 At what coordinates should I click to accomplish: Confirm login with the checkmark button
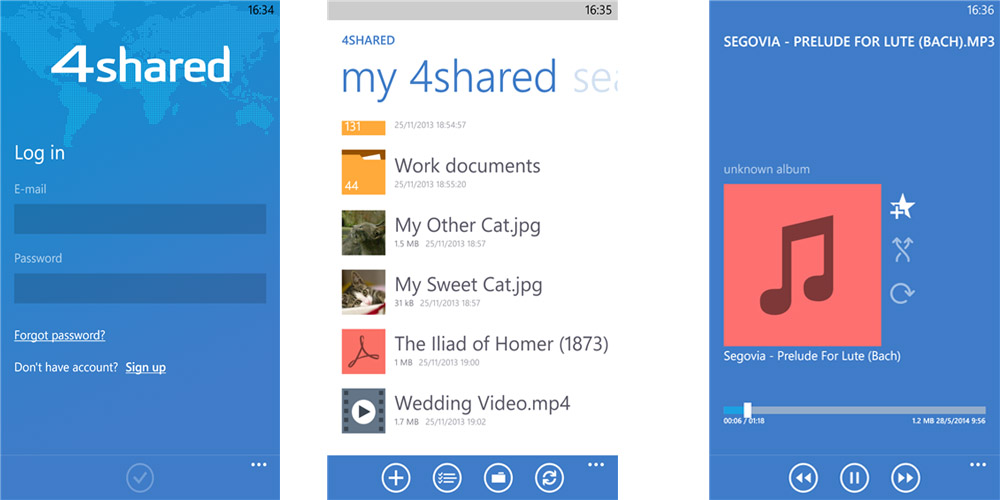pyautogui.click(x=138, y=477)
